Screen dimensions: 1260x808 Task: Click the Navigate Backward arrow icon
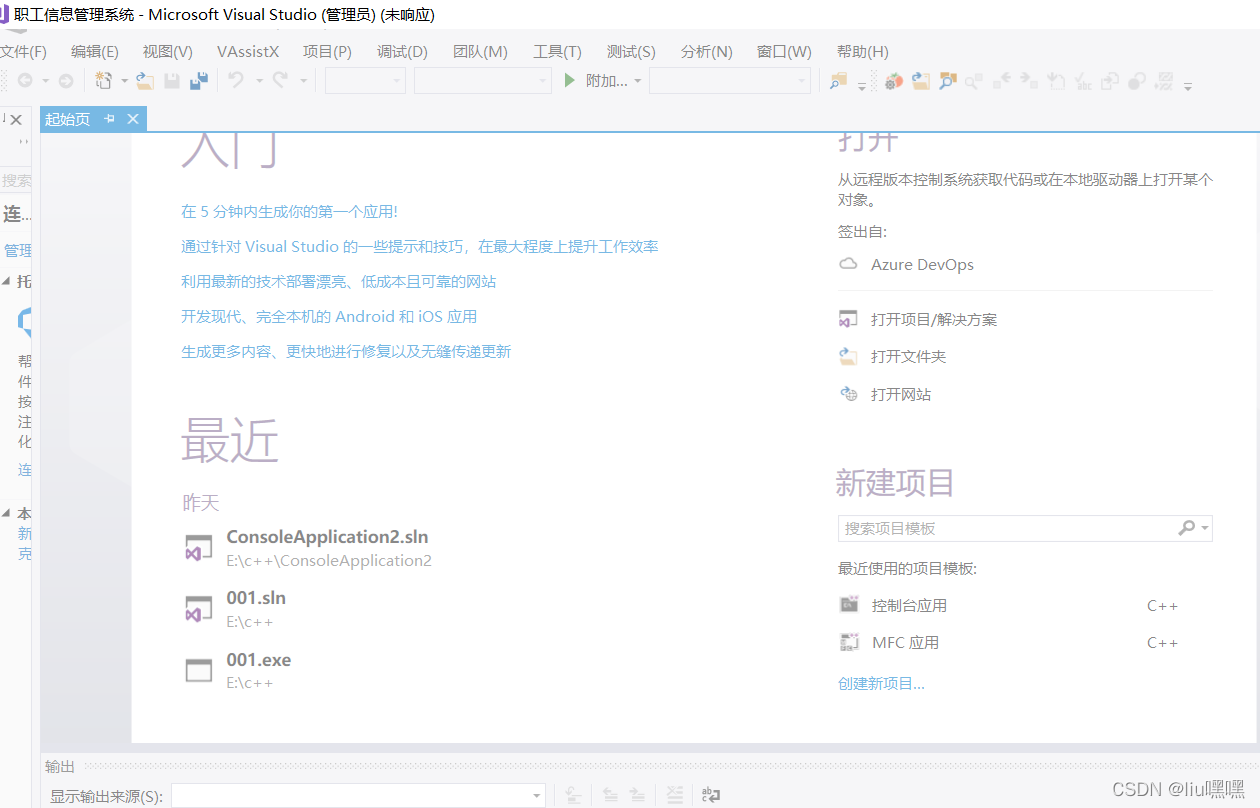24,81
